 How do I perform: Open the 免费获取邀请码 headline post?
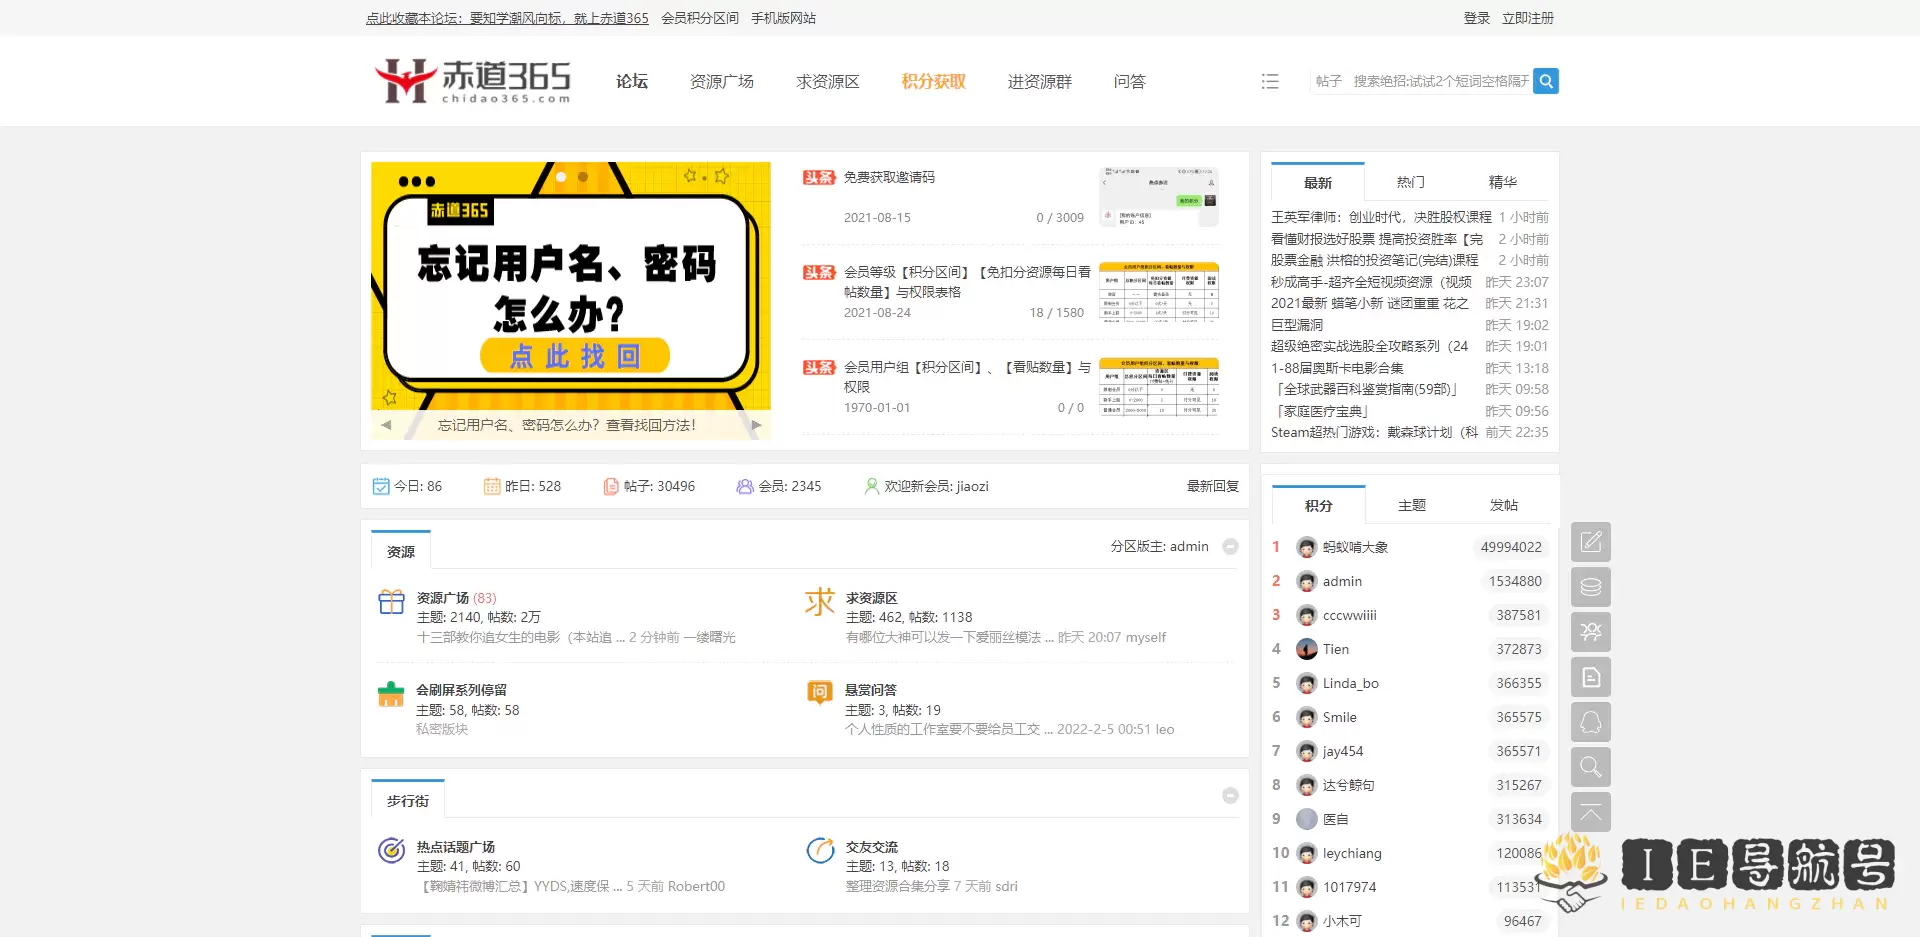tap(889, 177)
